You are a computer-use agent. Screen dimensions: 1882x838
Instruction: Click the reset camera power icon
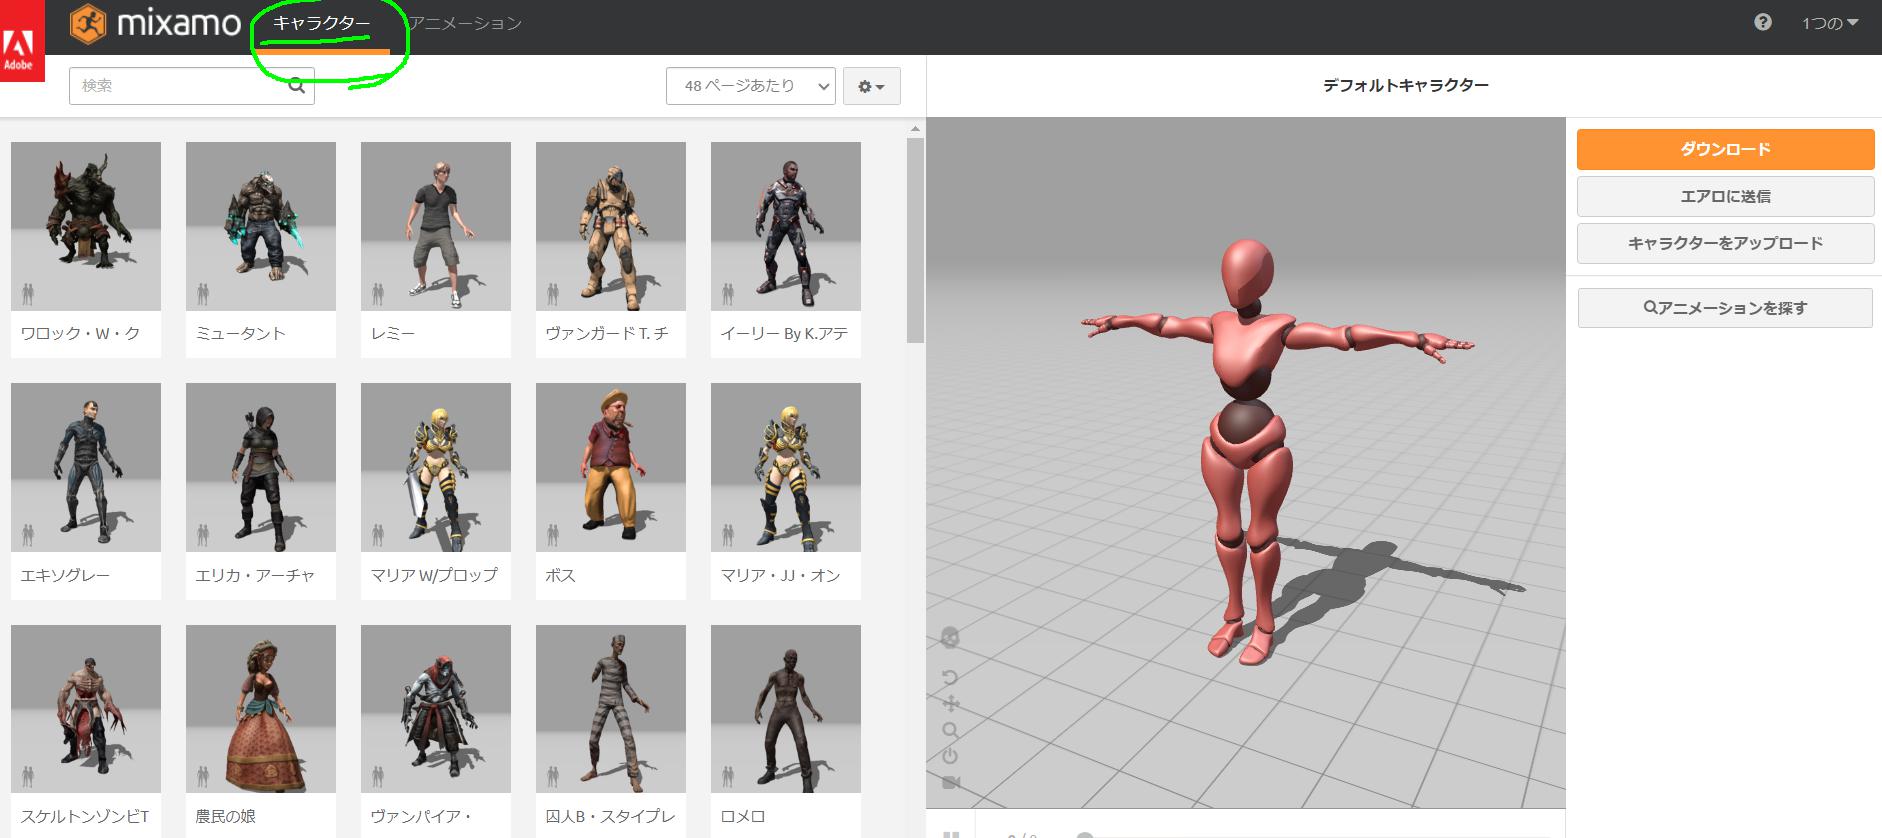pyautogui.click(x=951, y=756)
